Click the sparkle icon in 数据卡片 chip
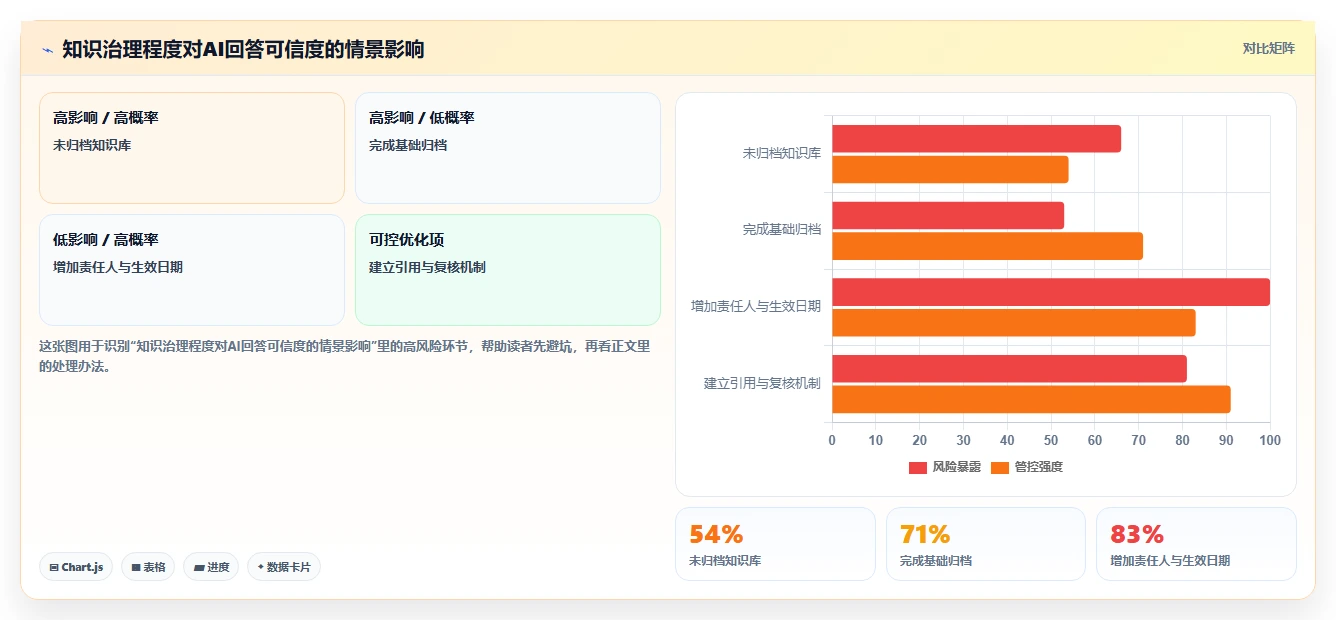This screenshot has width=1336, height=620. (x=261, y=567)
